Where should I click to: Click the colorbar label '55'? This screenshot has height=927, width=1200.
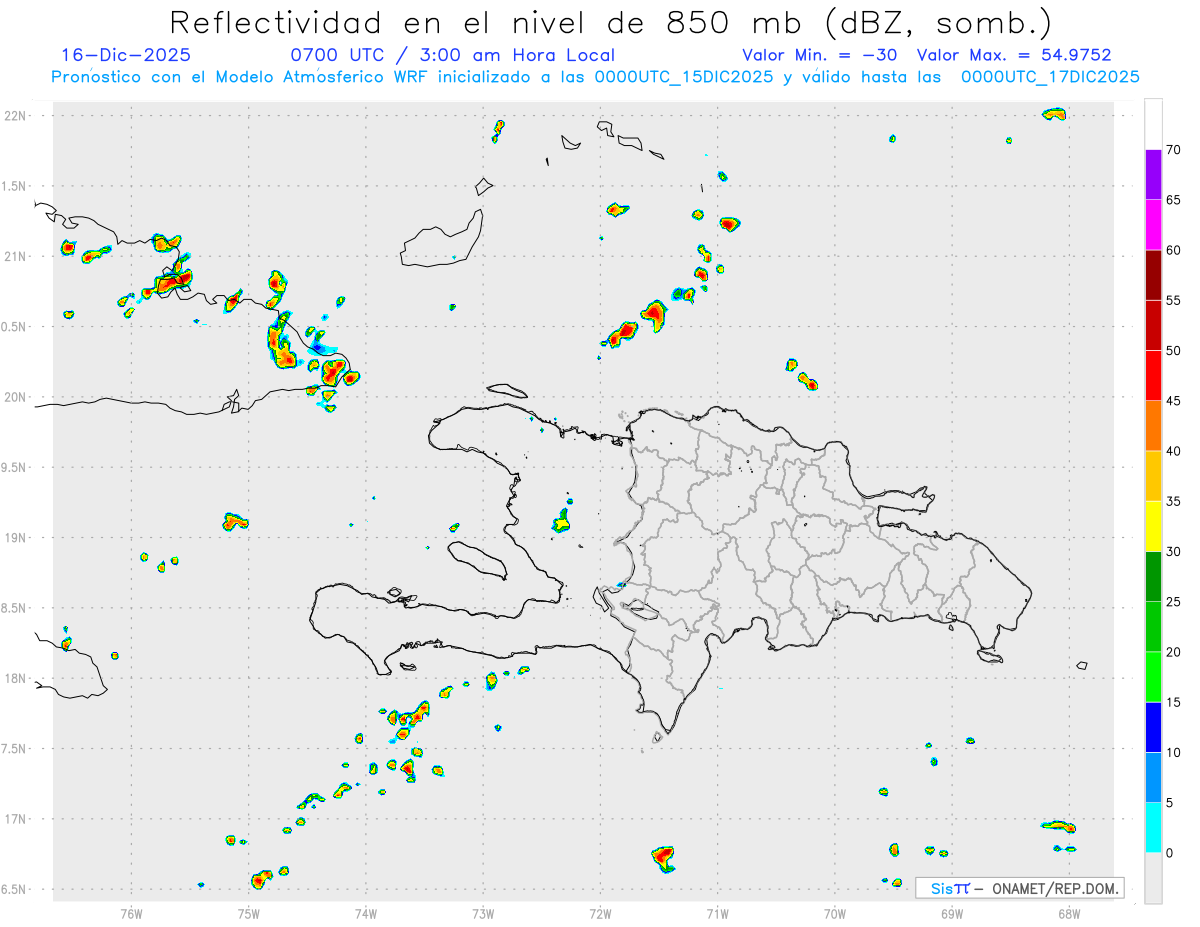coord(1174,300)
